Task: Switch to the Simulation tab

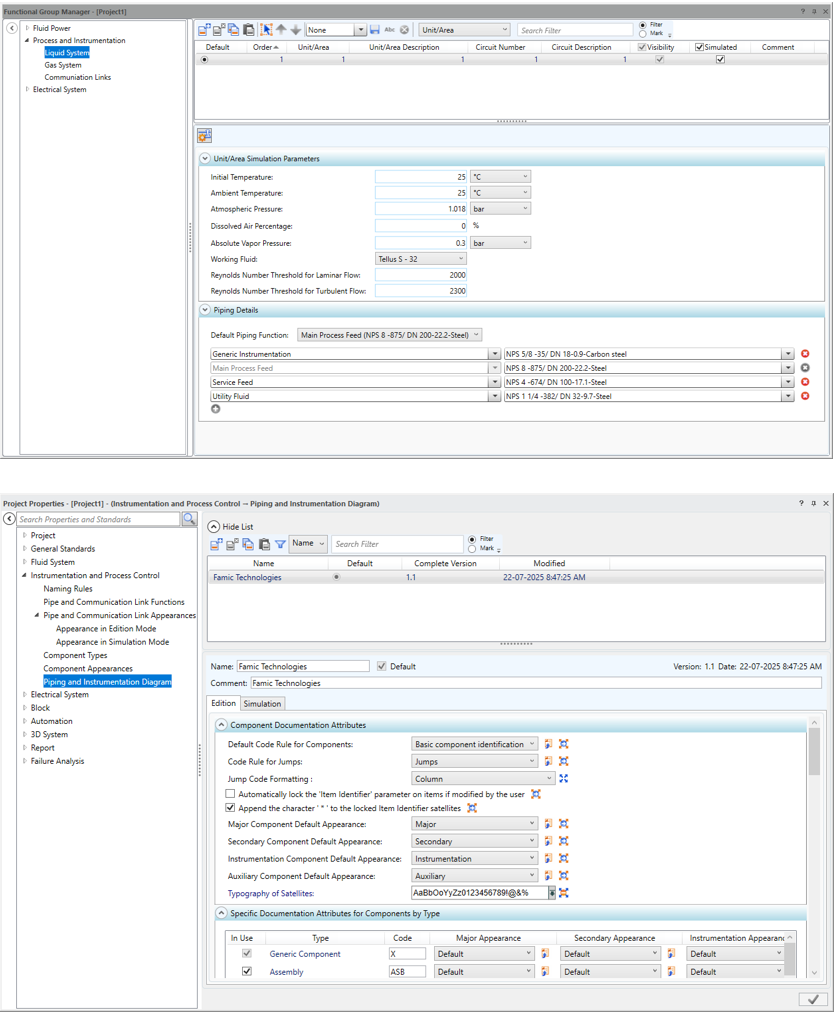Action: click(x=262, y=703)
